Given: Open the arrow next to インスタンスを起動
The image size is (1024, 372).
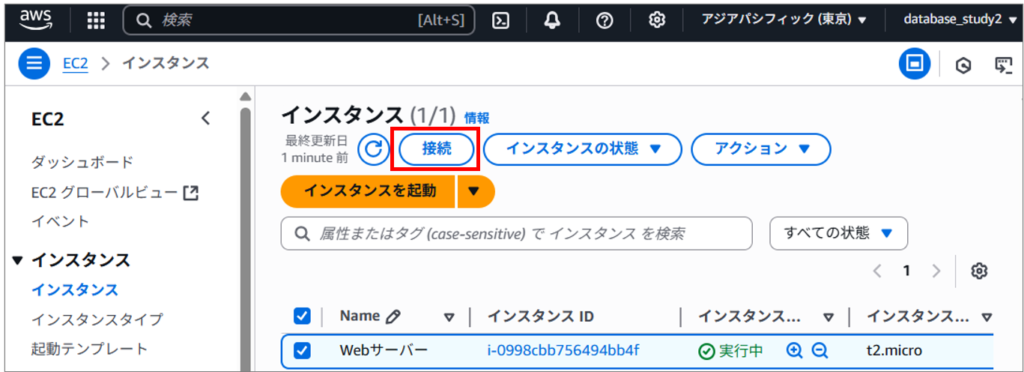Looking at the screenshot, I should [x=475, y=191].
